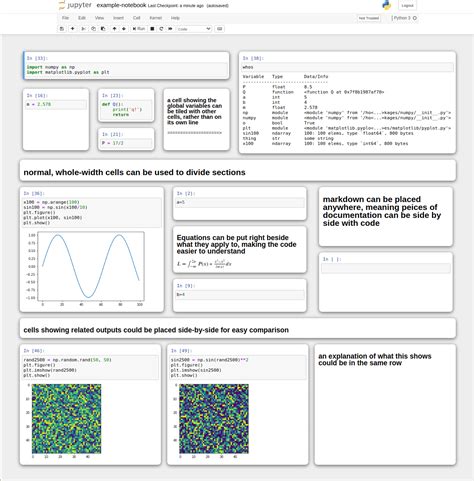Click the whos code cell input
474x481 pixels.
pyautogui.click(x=347, y=67)
